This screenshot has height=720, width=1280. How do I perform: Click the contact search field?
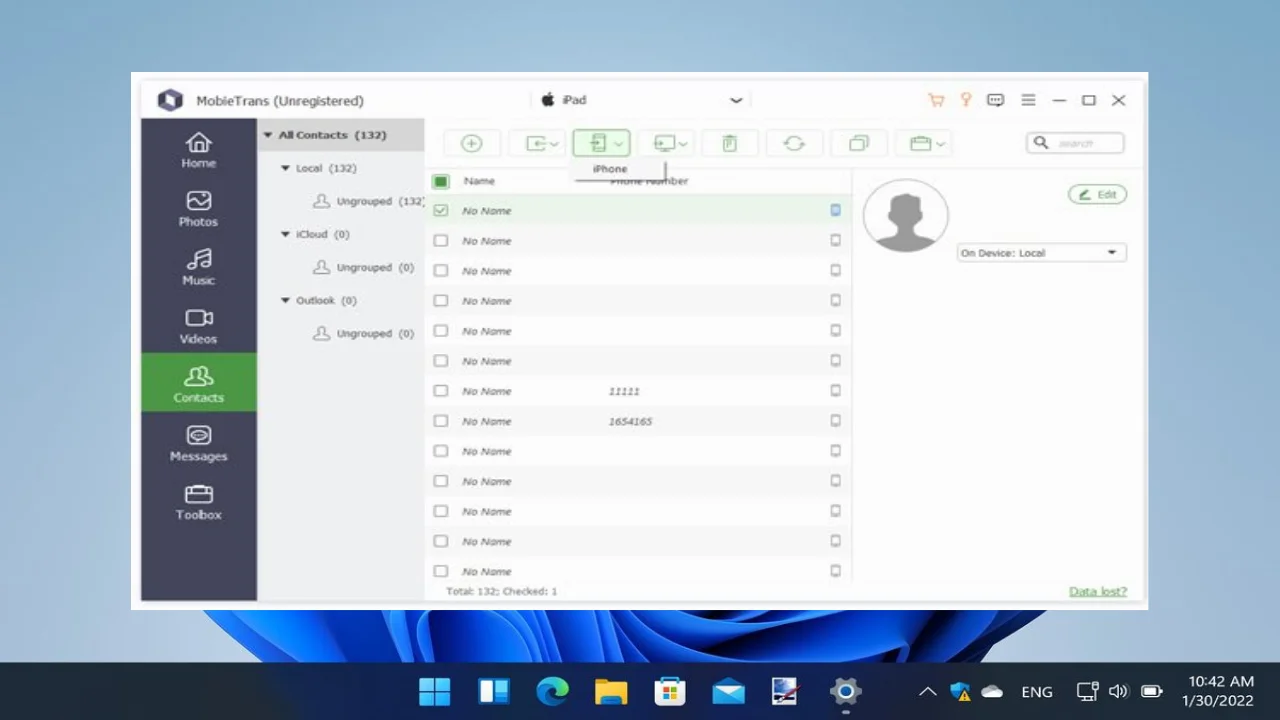(1076, 144)
